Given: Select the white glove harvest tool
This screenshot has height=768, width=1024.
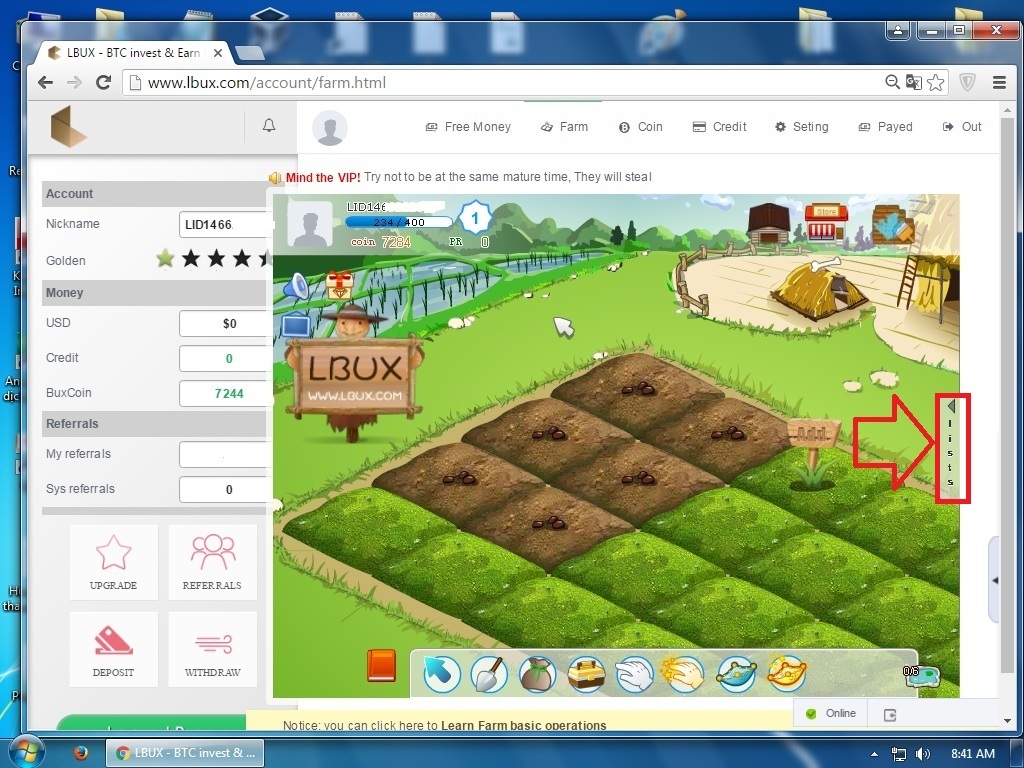Looking at the screenshot, I should (635, 673).
